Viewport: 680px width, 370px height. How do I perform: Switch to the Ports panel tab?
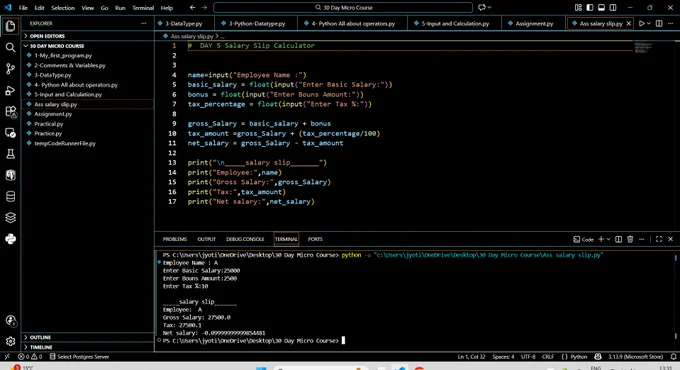point(315,239)
